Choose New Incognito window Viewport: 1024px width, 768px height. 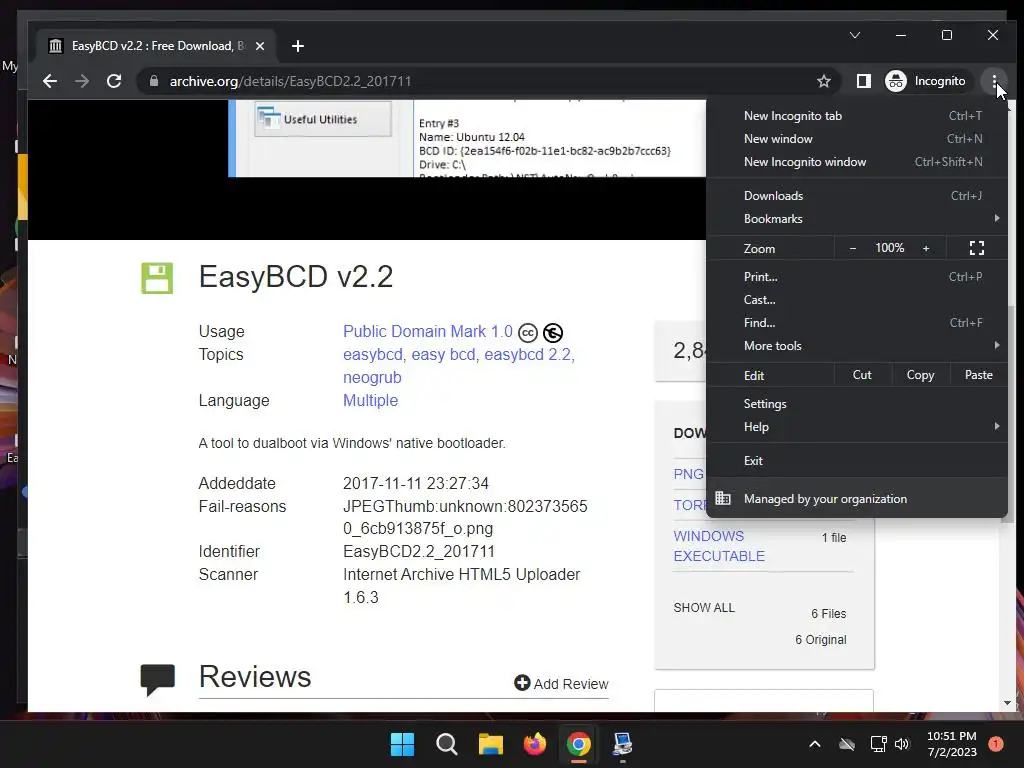click(857, 162)
